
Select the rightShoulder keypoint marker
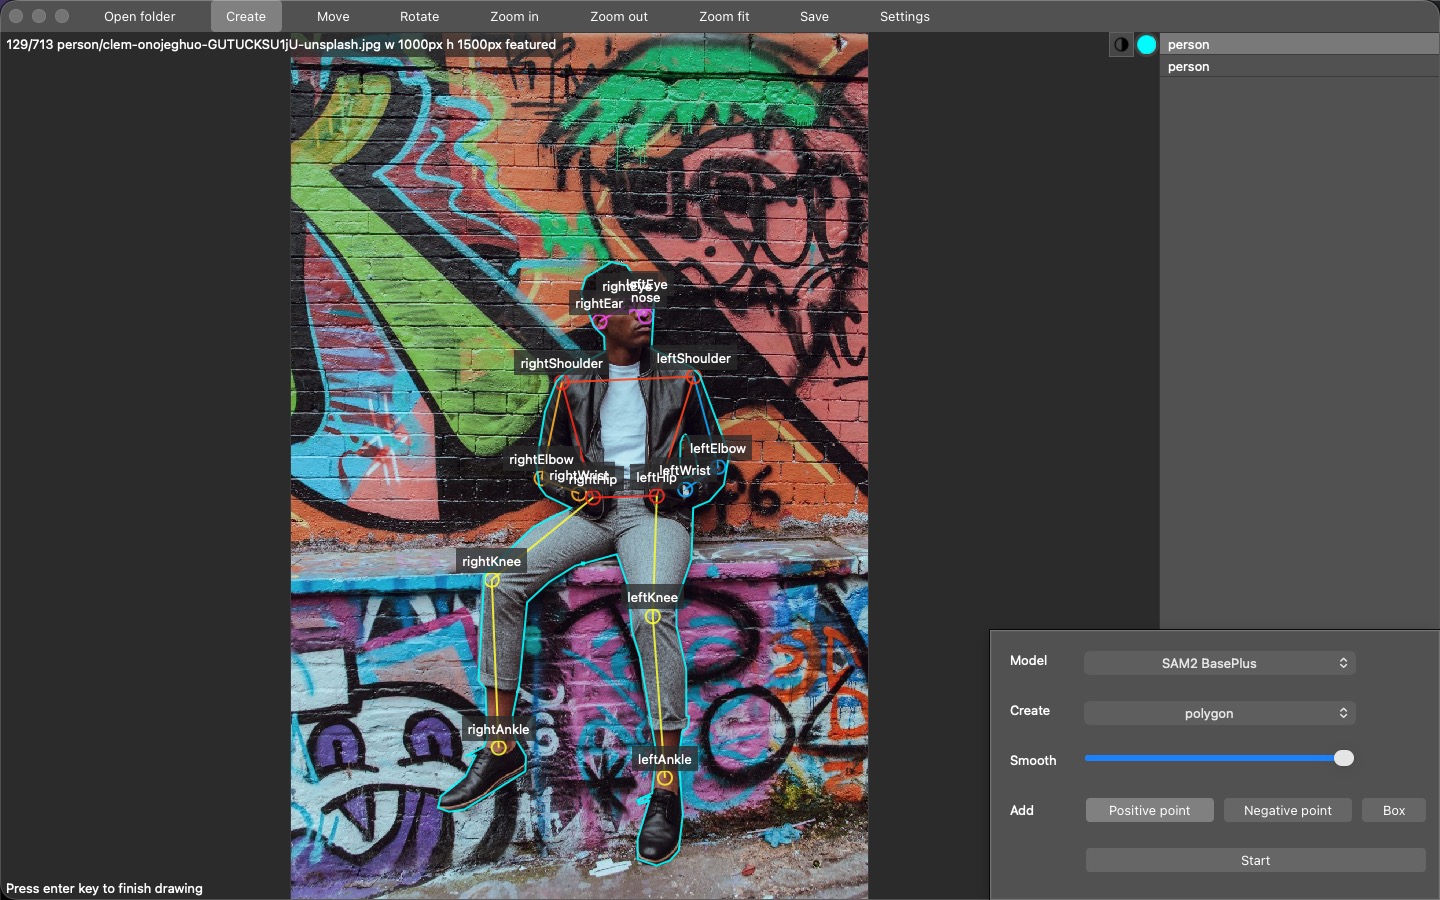[562, 382]
